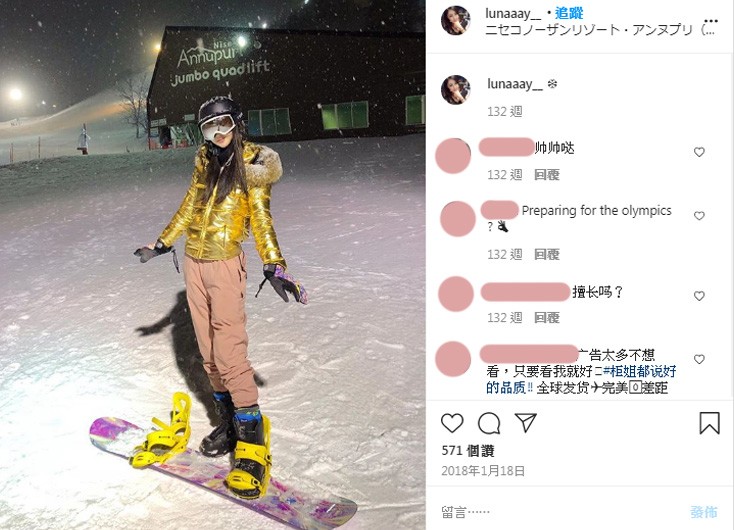This screenshot has height=530, width=734.
Task: Like the 广告太多不想 comment
Action: tap(699, 359)
